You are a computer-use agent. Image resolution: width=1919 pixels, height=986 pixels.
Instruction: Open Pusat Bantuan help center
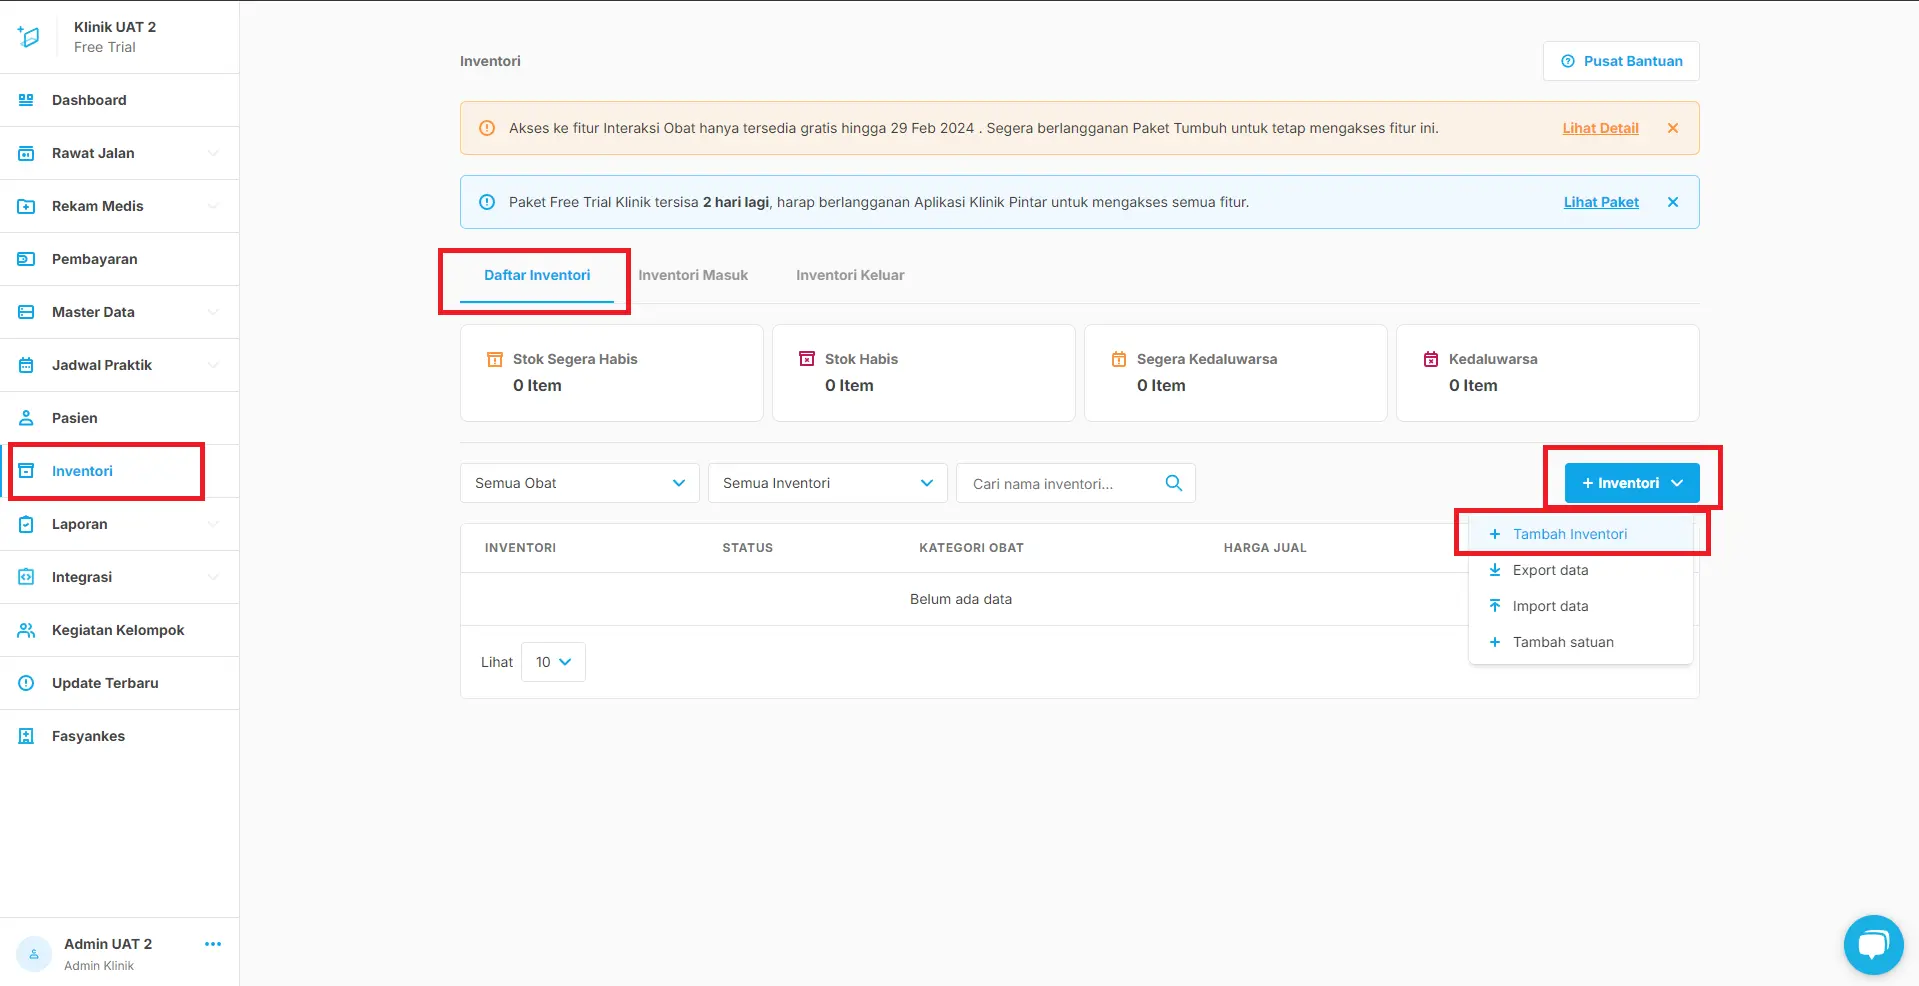coord(1621,61)
